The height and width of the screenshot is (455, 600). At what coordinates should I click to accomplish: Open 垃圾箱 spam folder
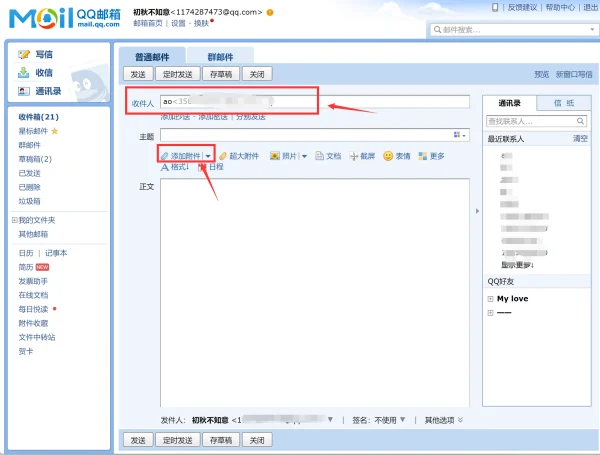(29, 201)
